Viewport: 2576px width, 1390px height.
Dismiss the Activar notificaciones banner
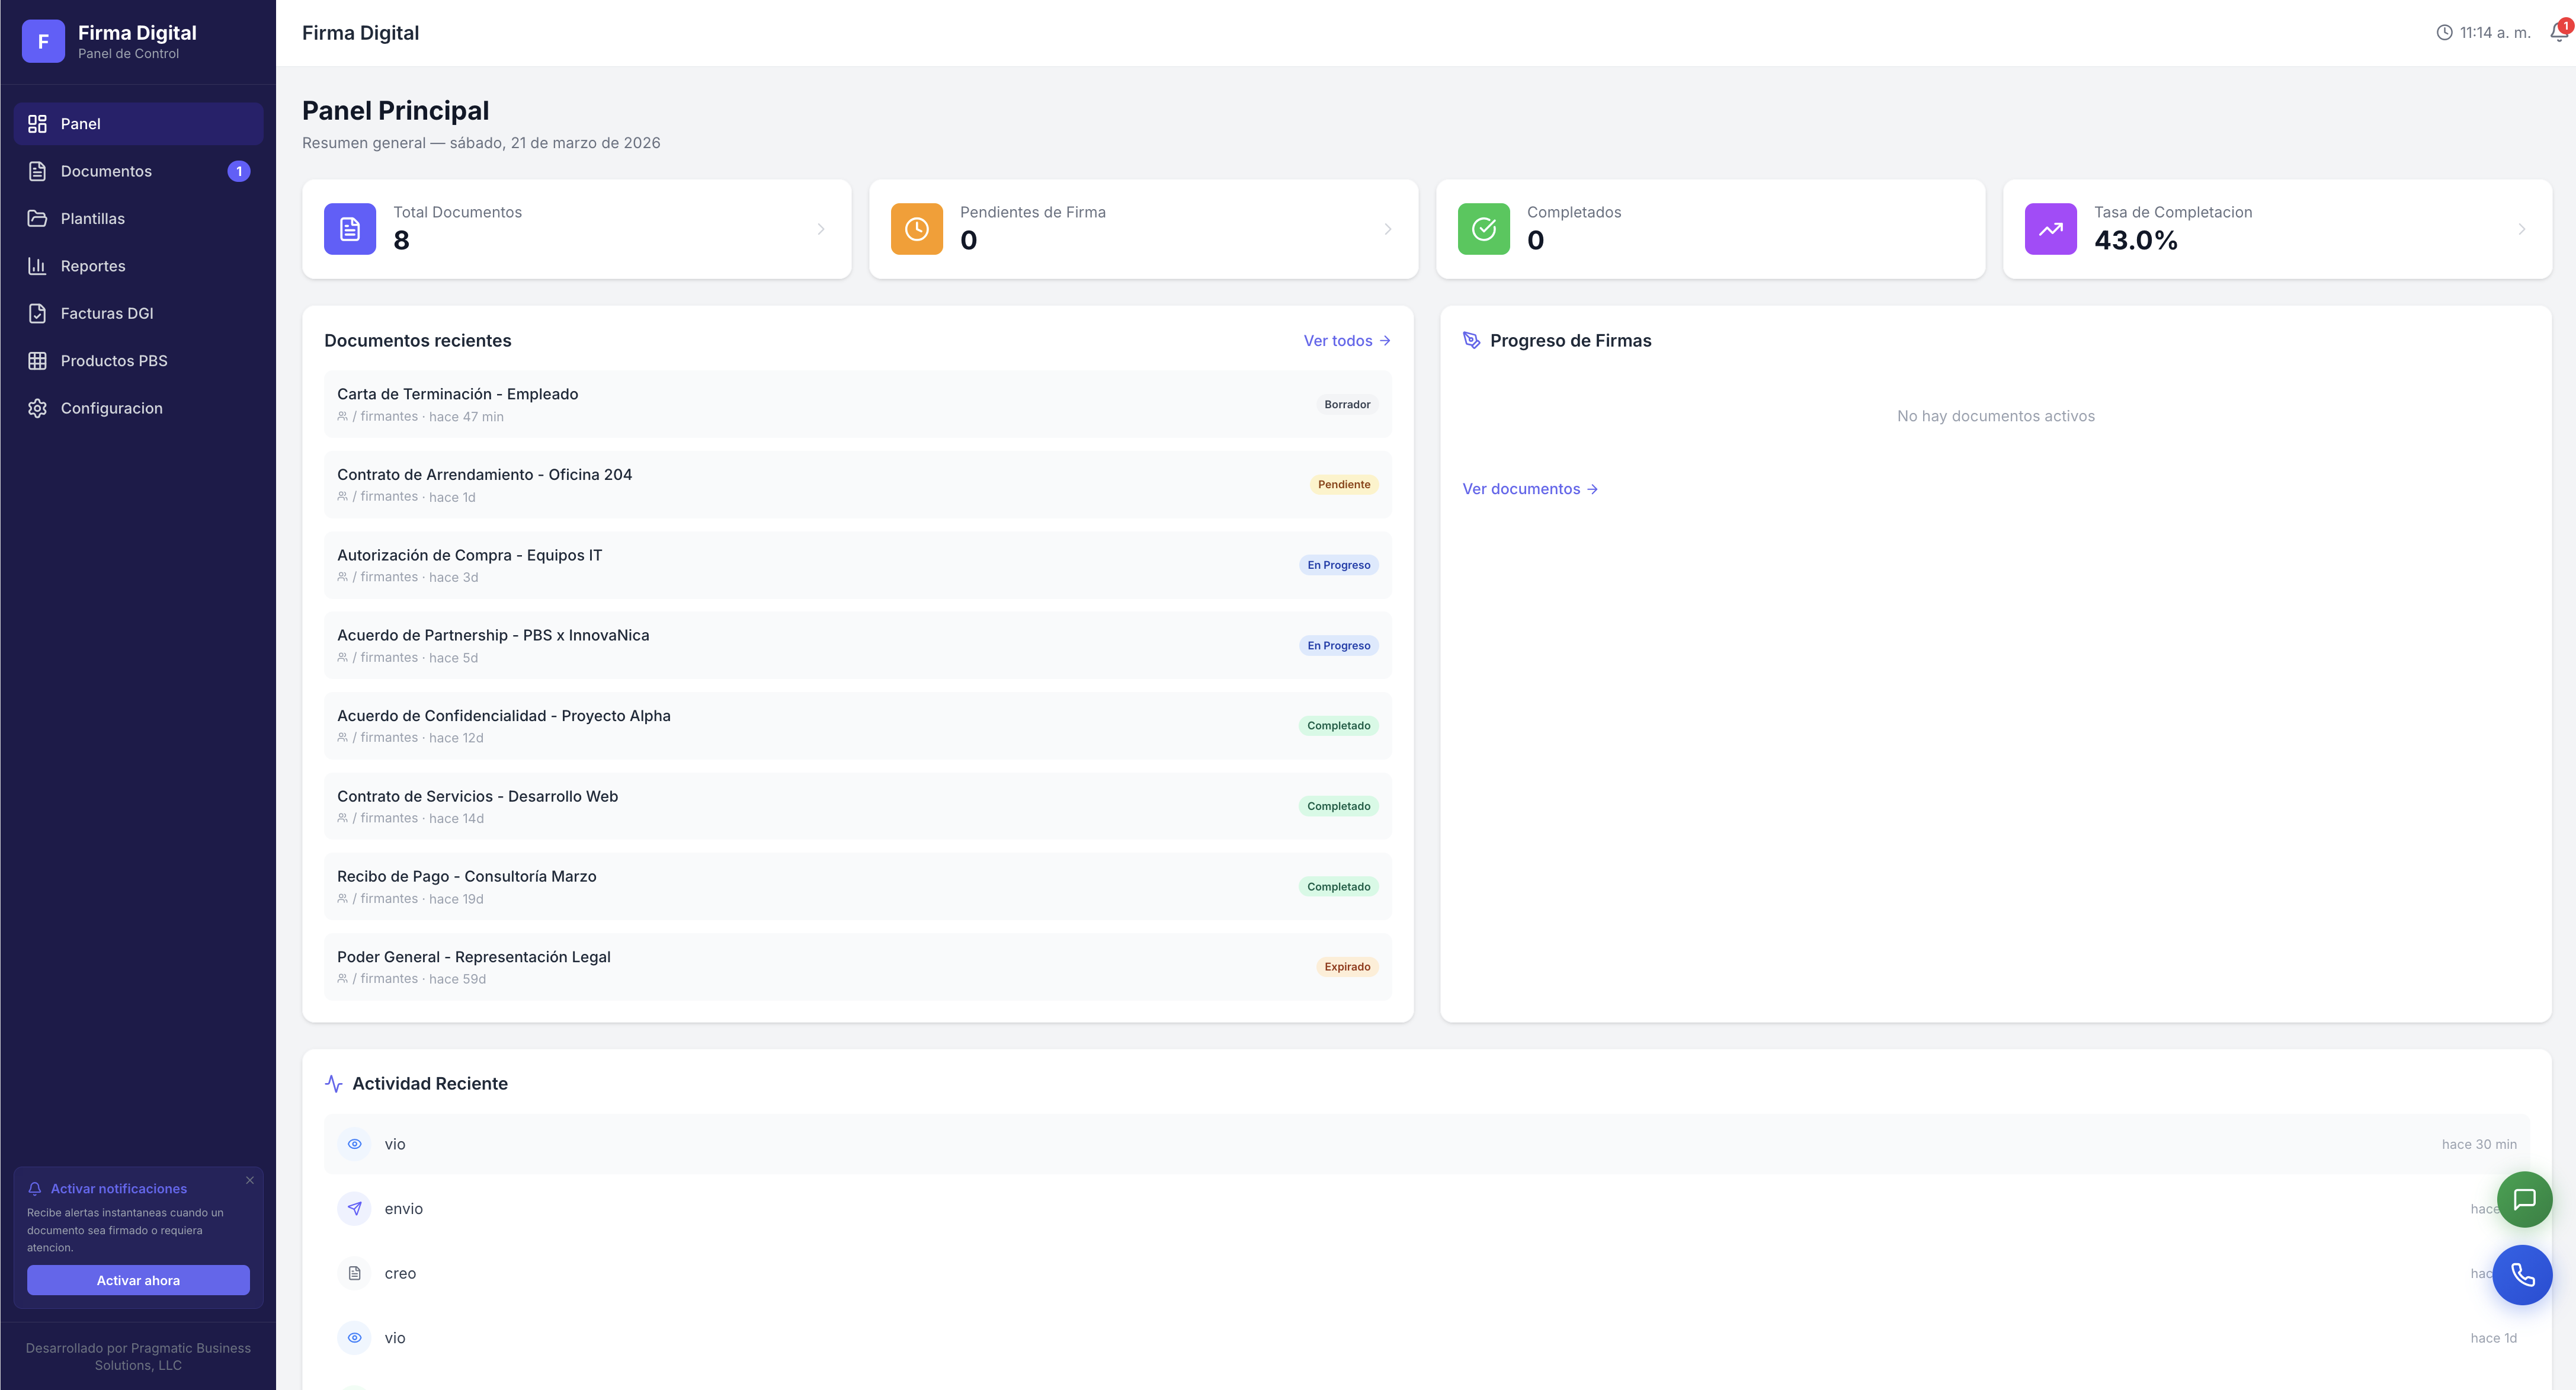[x=250, y=1180]
